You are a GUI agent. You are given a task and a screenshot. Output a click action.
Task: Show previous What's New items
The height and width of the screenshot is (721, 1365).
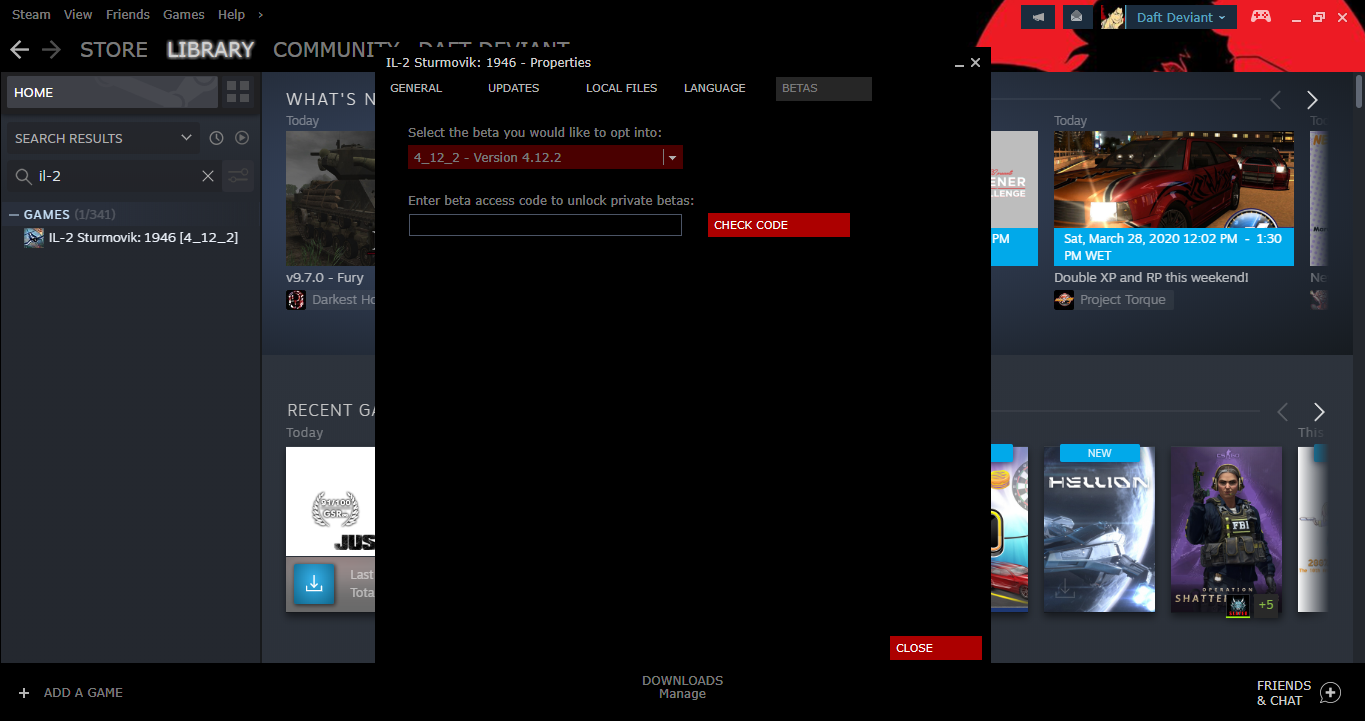click(1276, 100)
